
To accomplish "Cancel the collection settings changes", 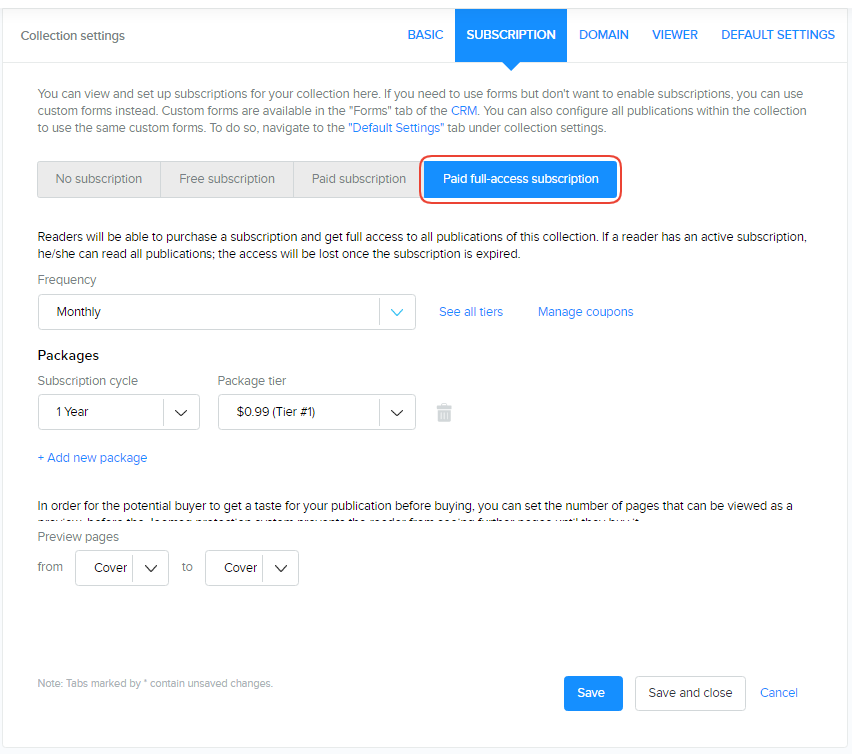I will click(x=779, y=693).
